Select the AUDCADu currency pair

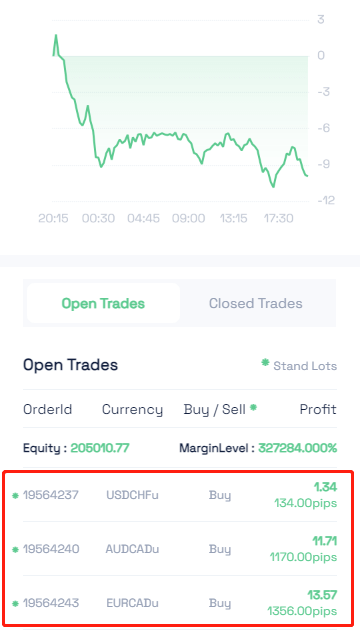pos(132,549)
